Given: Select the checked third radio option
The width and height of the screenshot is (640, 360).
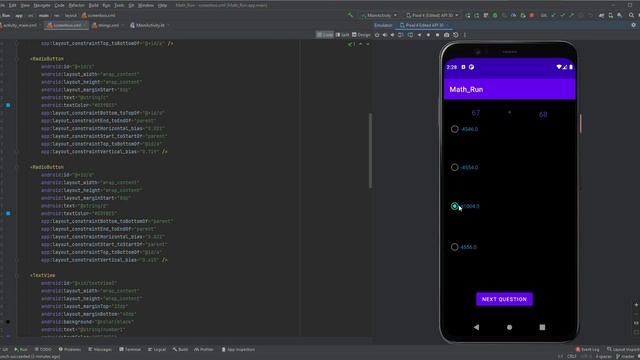Looking at the screenshot, I should point(465,206).
